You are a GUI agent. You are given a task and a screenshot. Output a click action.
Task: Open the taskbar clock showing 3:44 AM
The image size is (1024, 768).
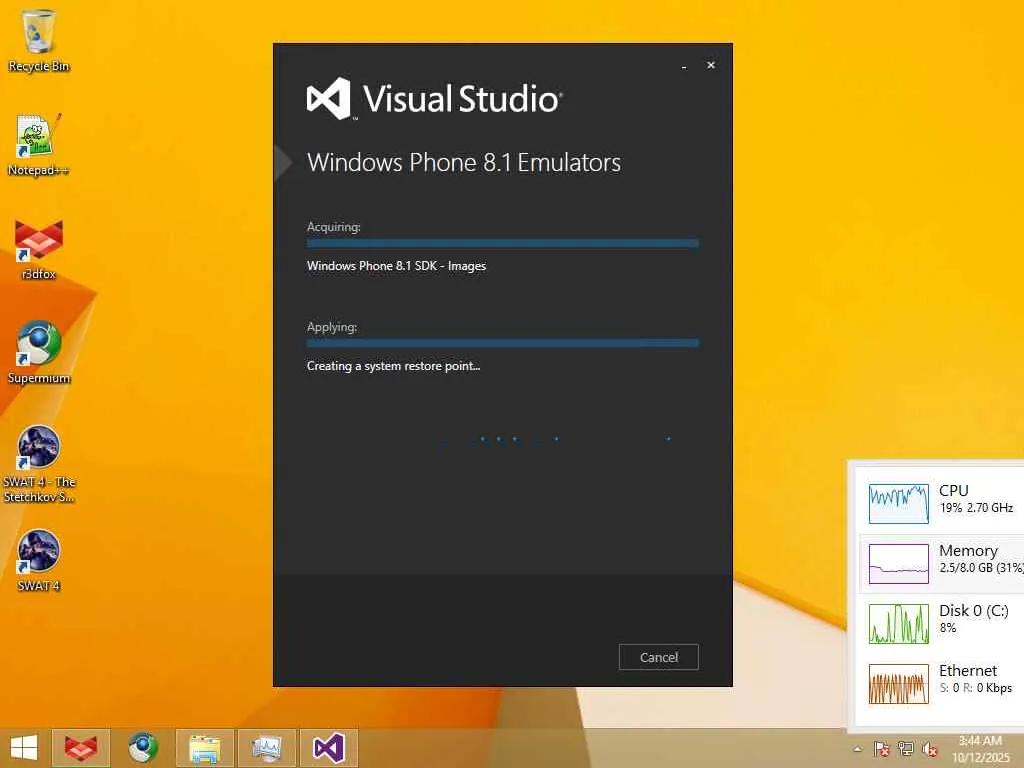click(980, 749)
